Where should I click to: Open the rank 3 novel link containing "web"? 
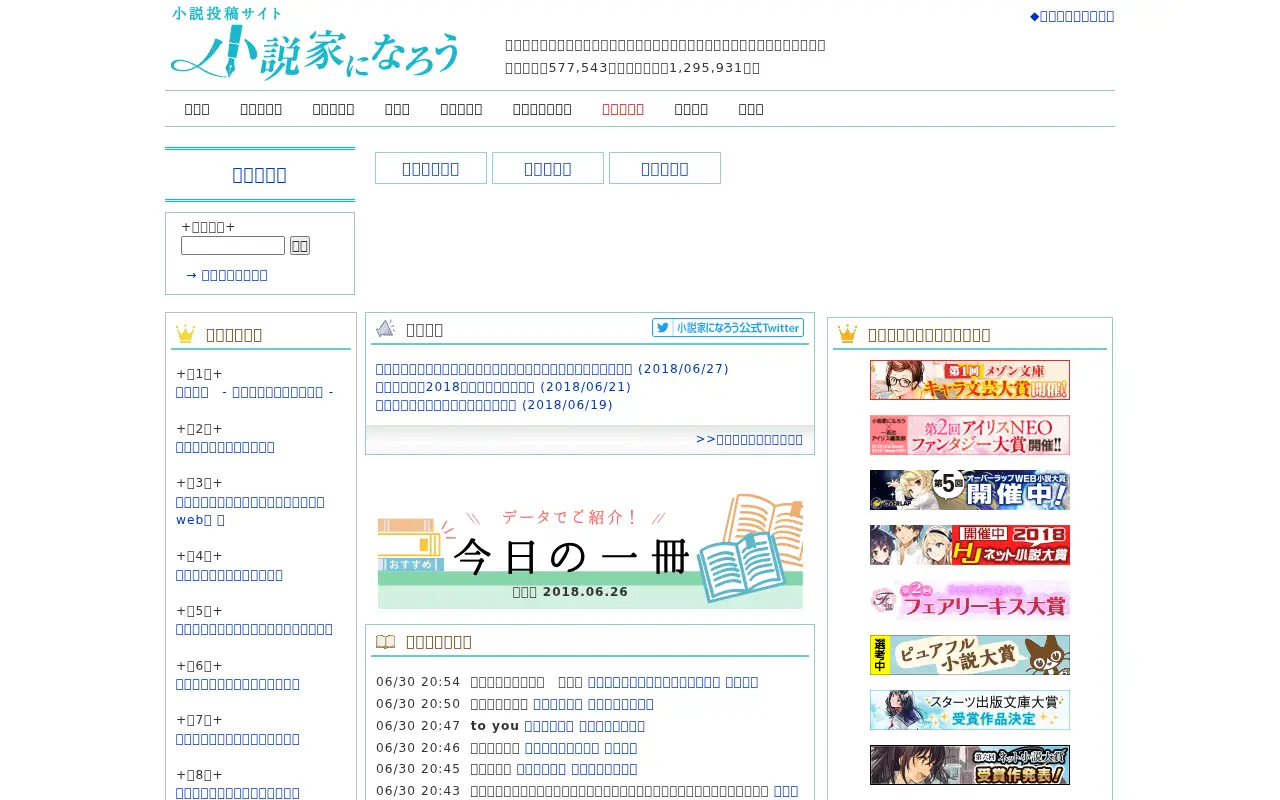point(250,511)
